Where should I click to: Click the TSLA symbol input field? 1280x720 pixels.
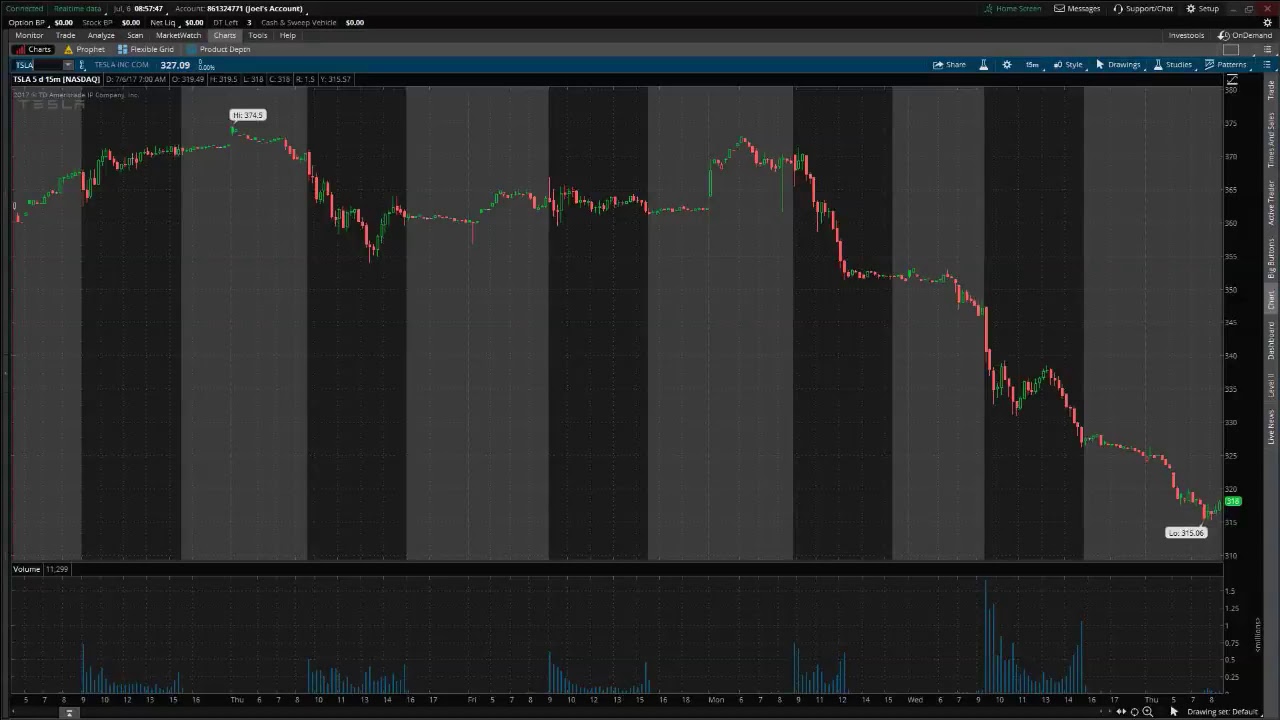37,65
